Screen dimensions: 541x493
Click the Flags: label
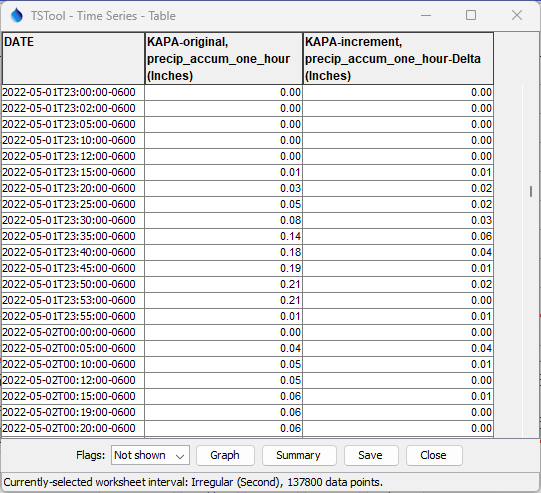click(90, 455)
